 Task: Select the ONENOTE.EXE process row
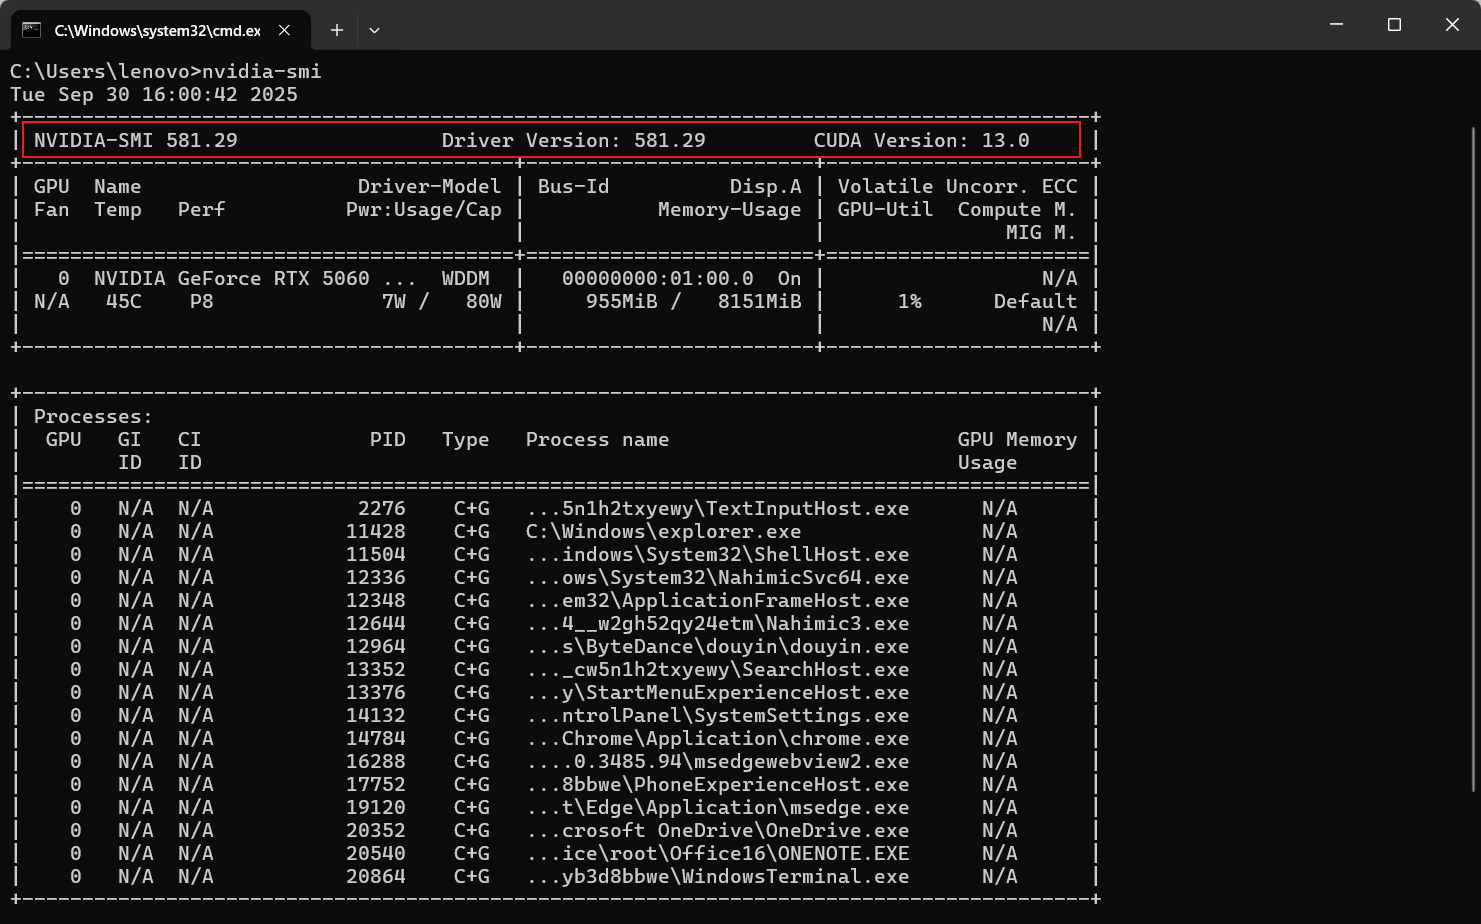[716, 853]
